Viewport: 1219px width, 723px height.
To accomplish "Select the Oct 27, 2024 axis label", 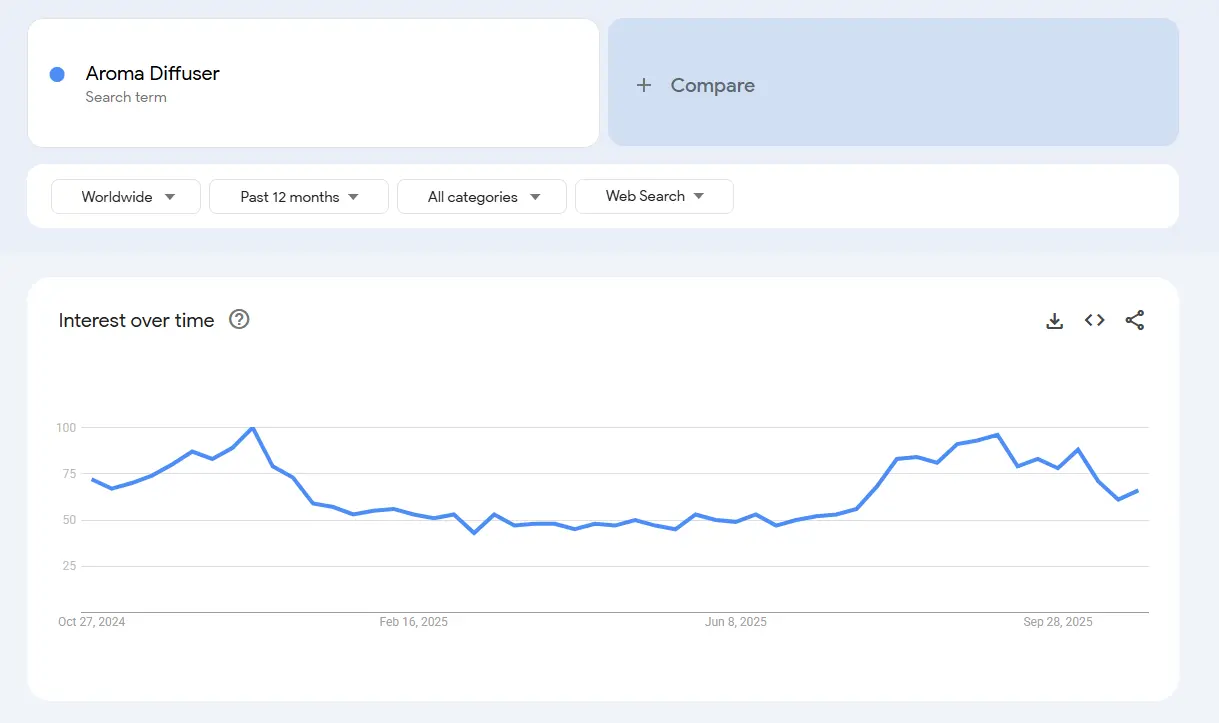I will (91, 621).
